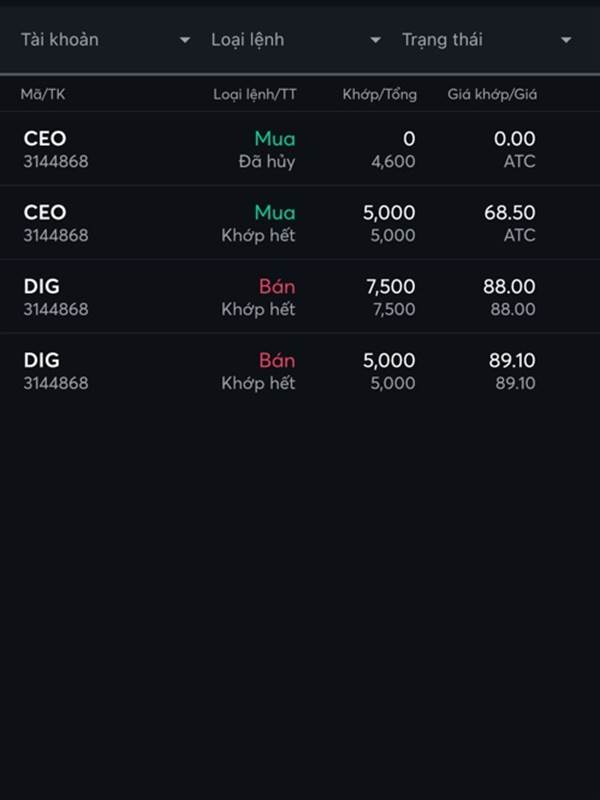Click the Khớp/Tổng column header
Viewport: 600px width, 800px height.
(x=380, y=94)
